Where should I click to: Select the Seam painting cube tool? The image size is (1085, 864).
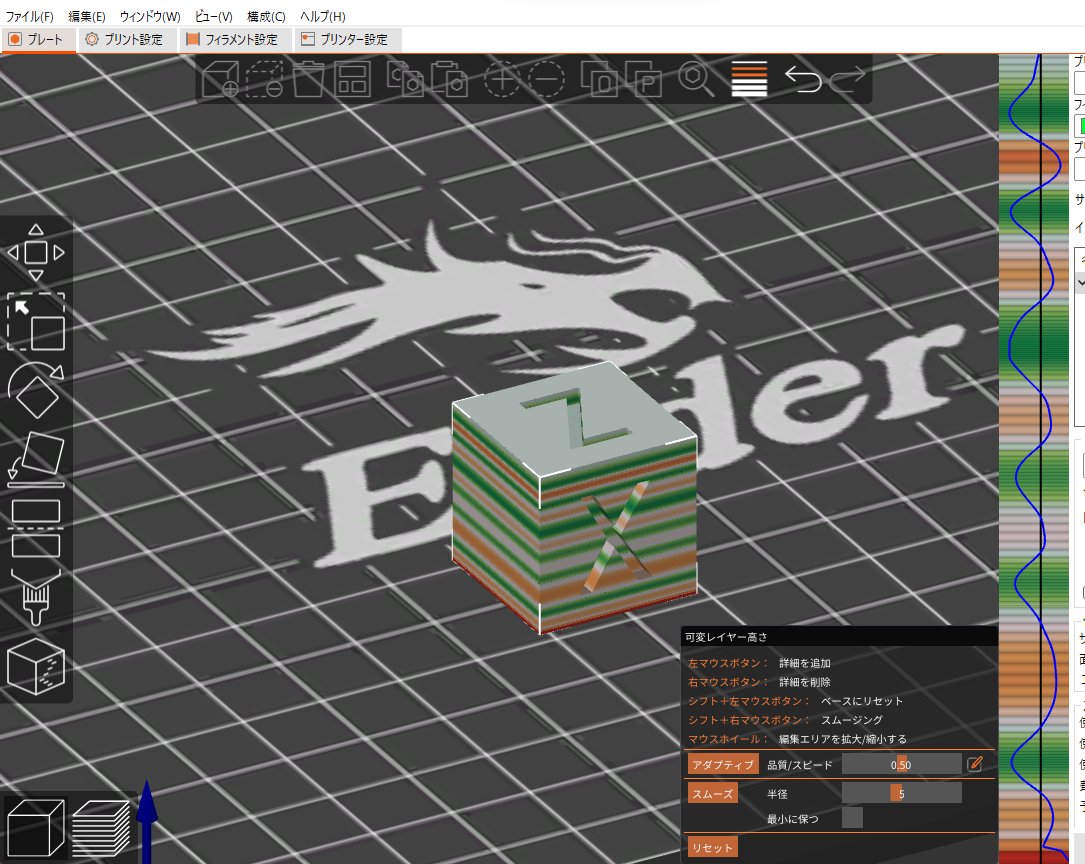tap(36, 667)
